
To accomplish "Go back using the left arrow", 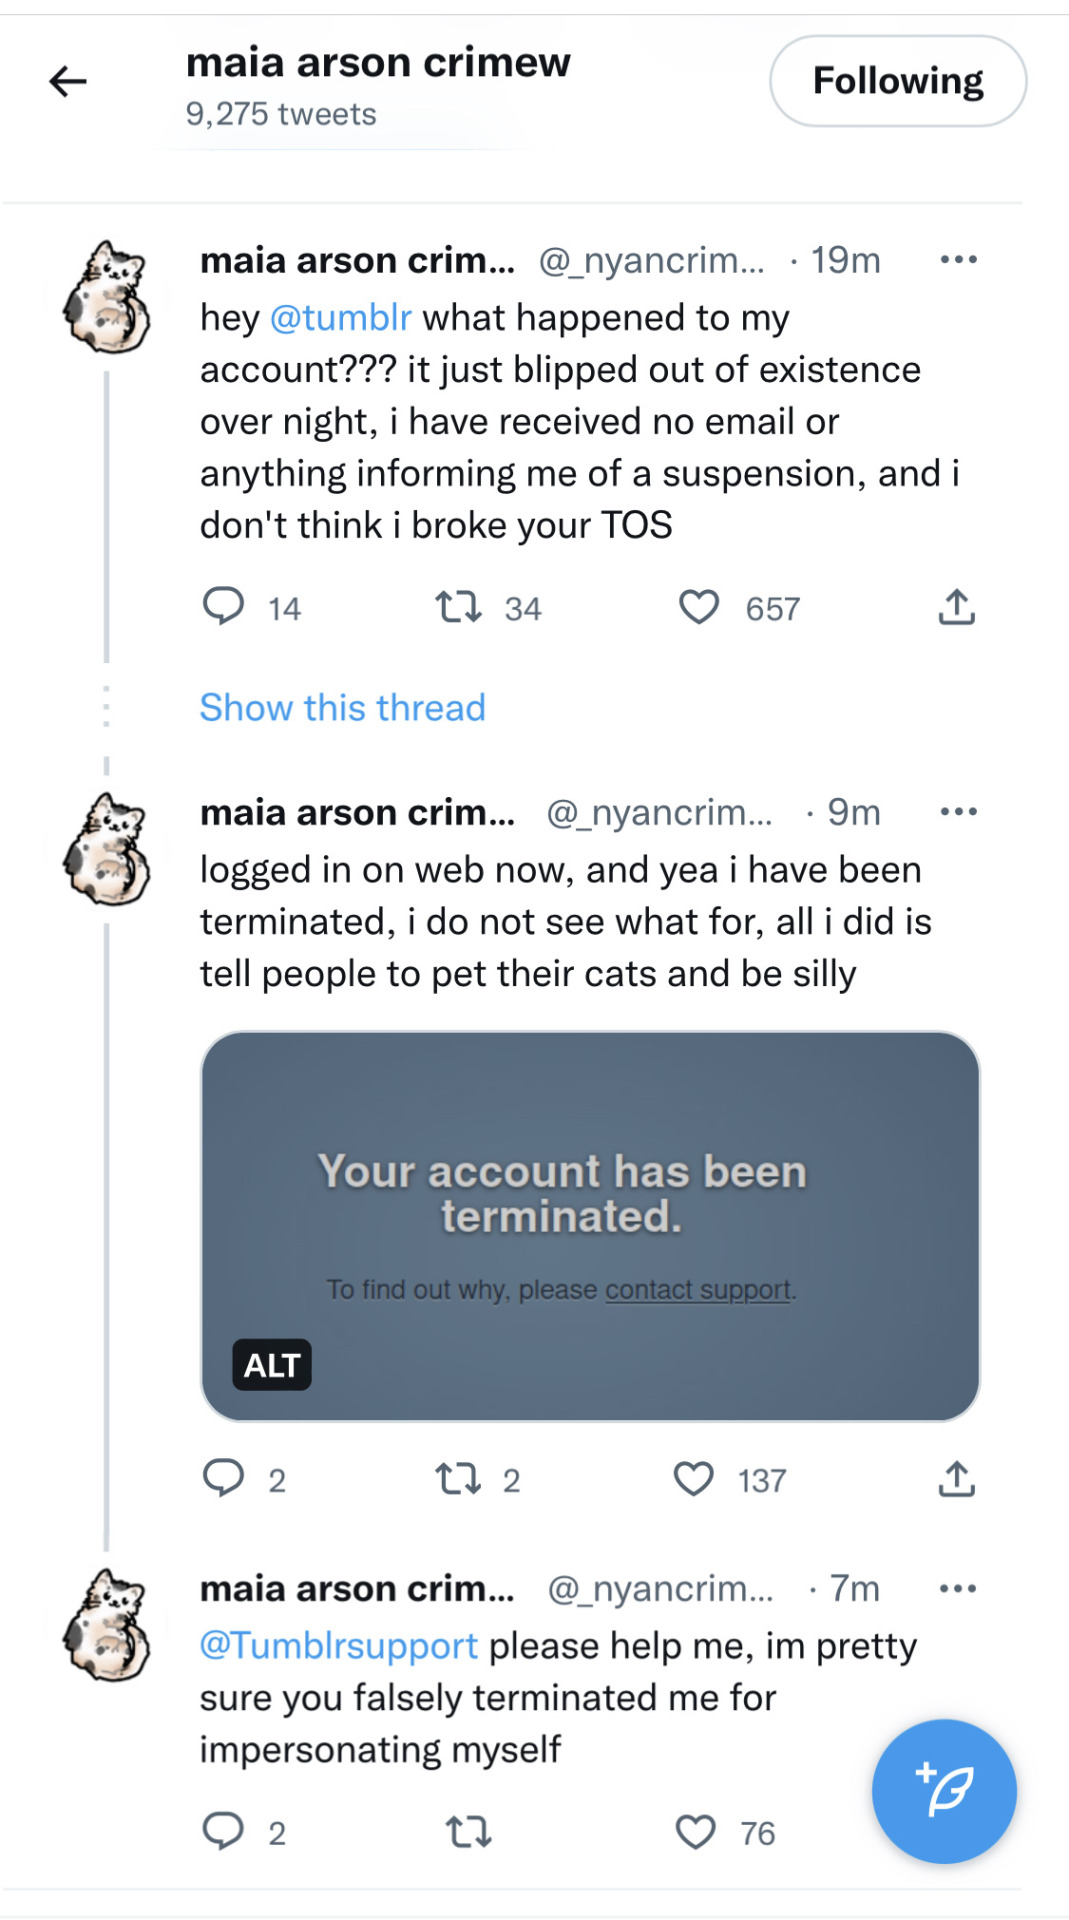I will point(68,81).
